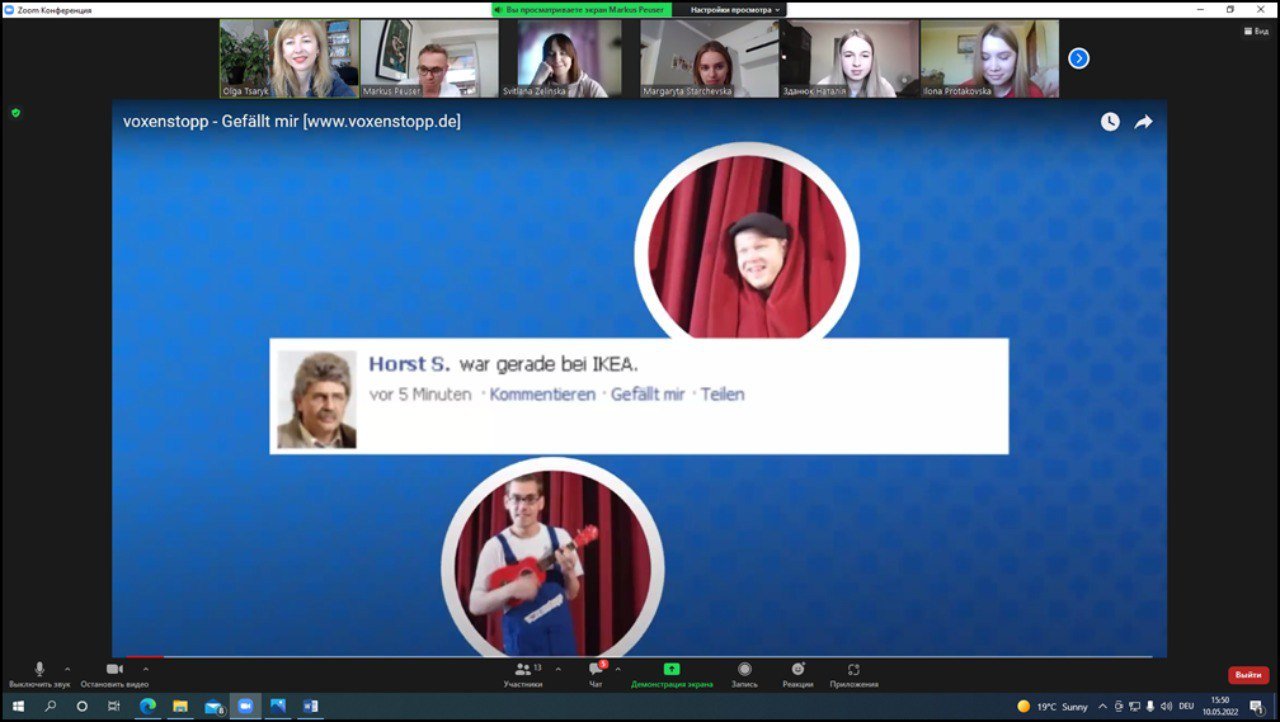Screen dimensions: 1280x722
Task: Click the green encryption shield icon
Action: coord(16,113)
